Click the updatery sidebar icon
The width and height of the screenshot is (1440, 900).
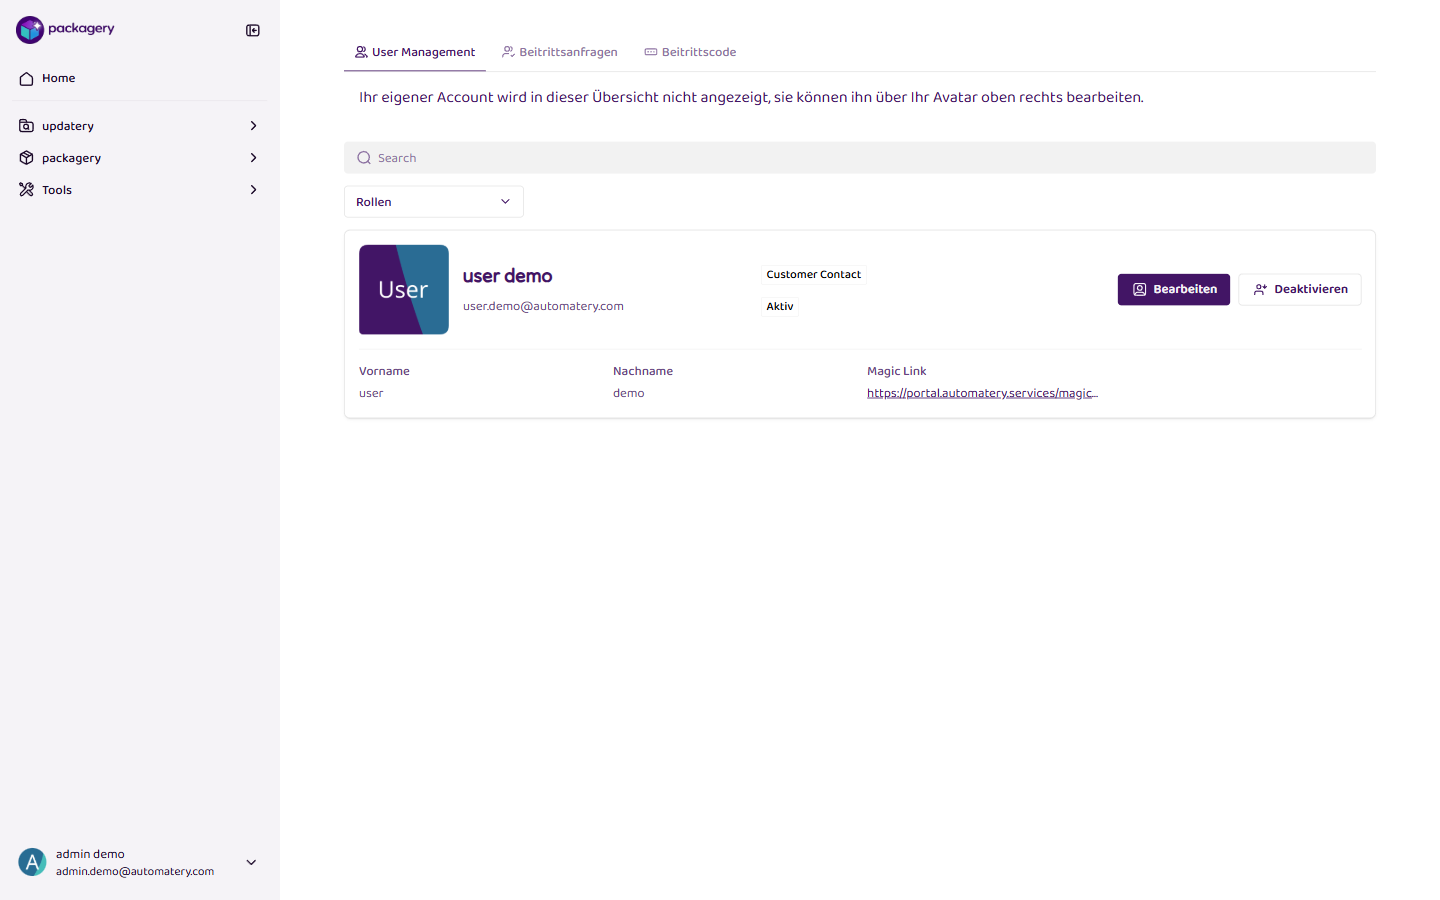[27, 126]
